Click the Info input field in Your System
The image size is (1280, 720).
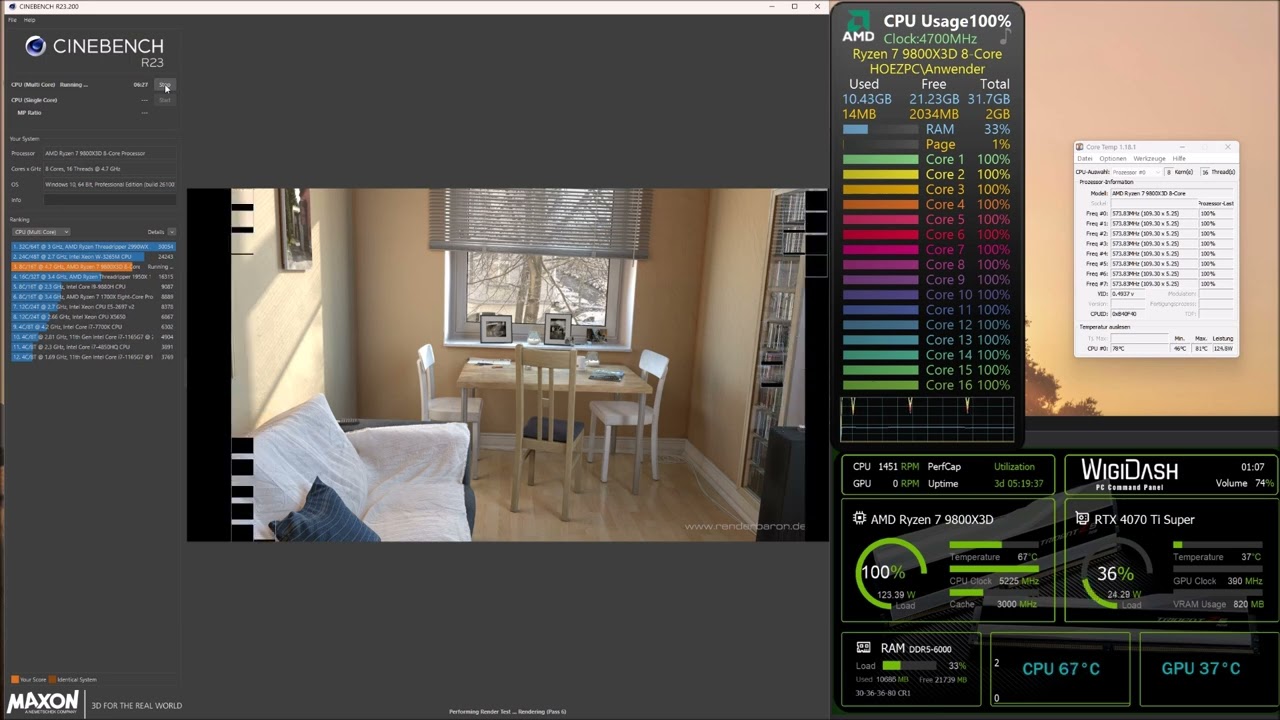tap(110, 200)
